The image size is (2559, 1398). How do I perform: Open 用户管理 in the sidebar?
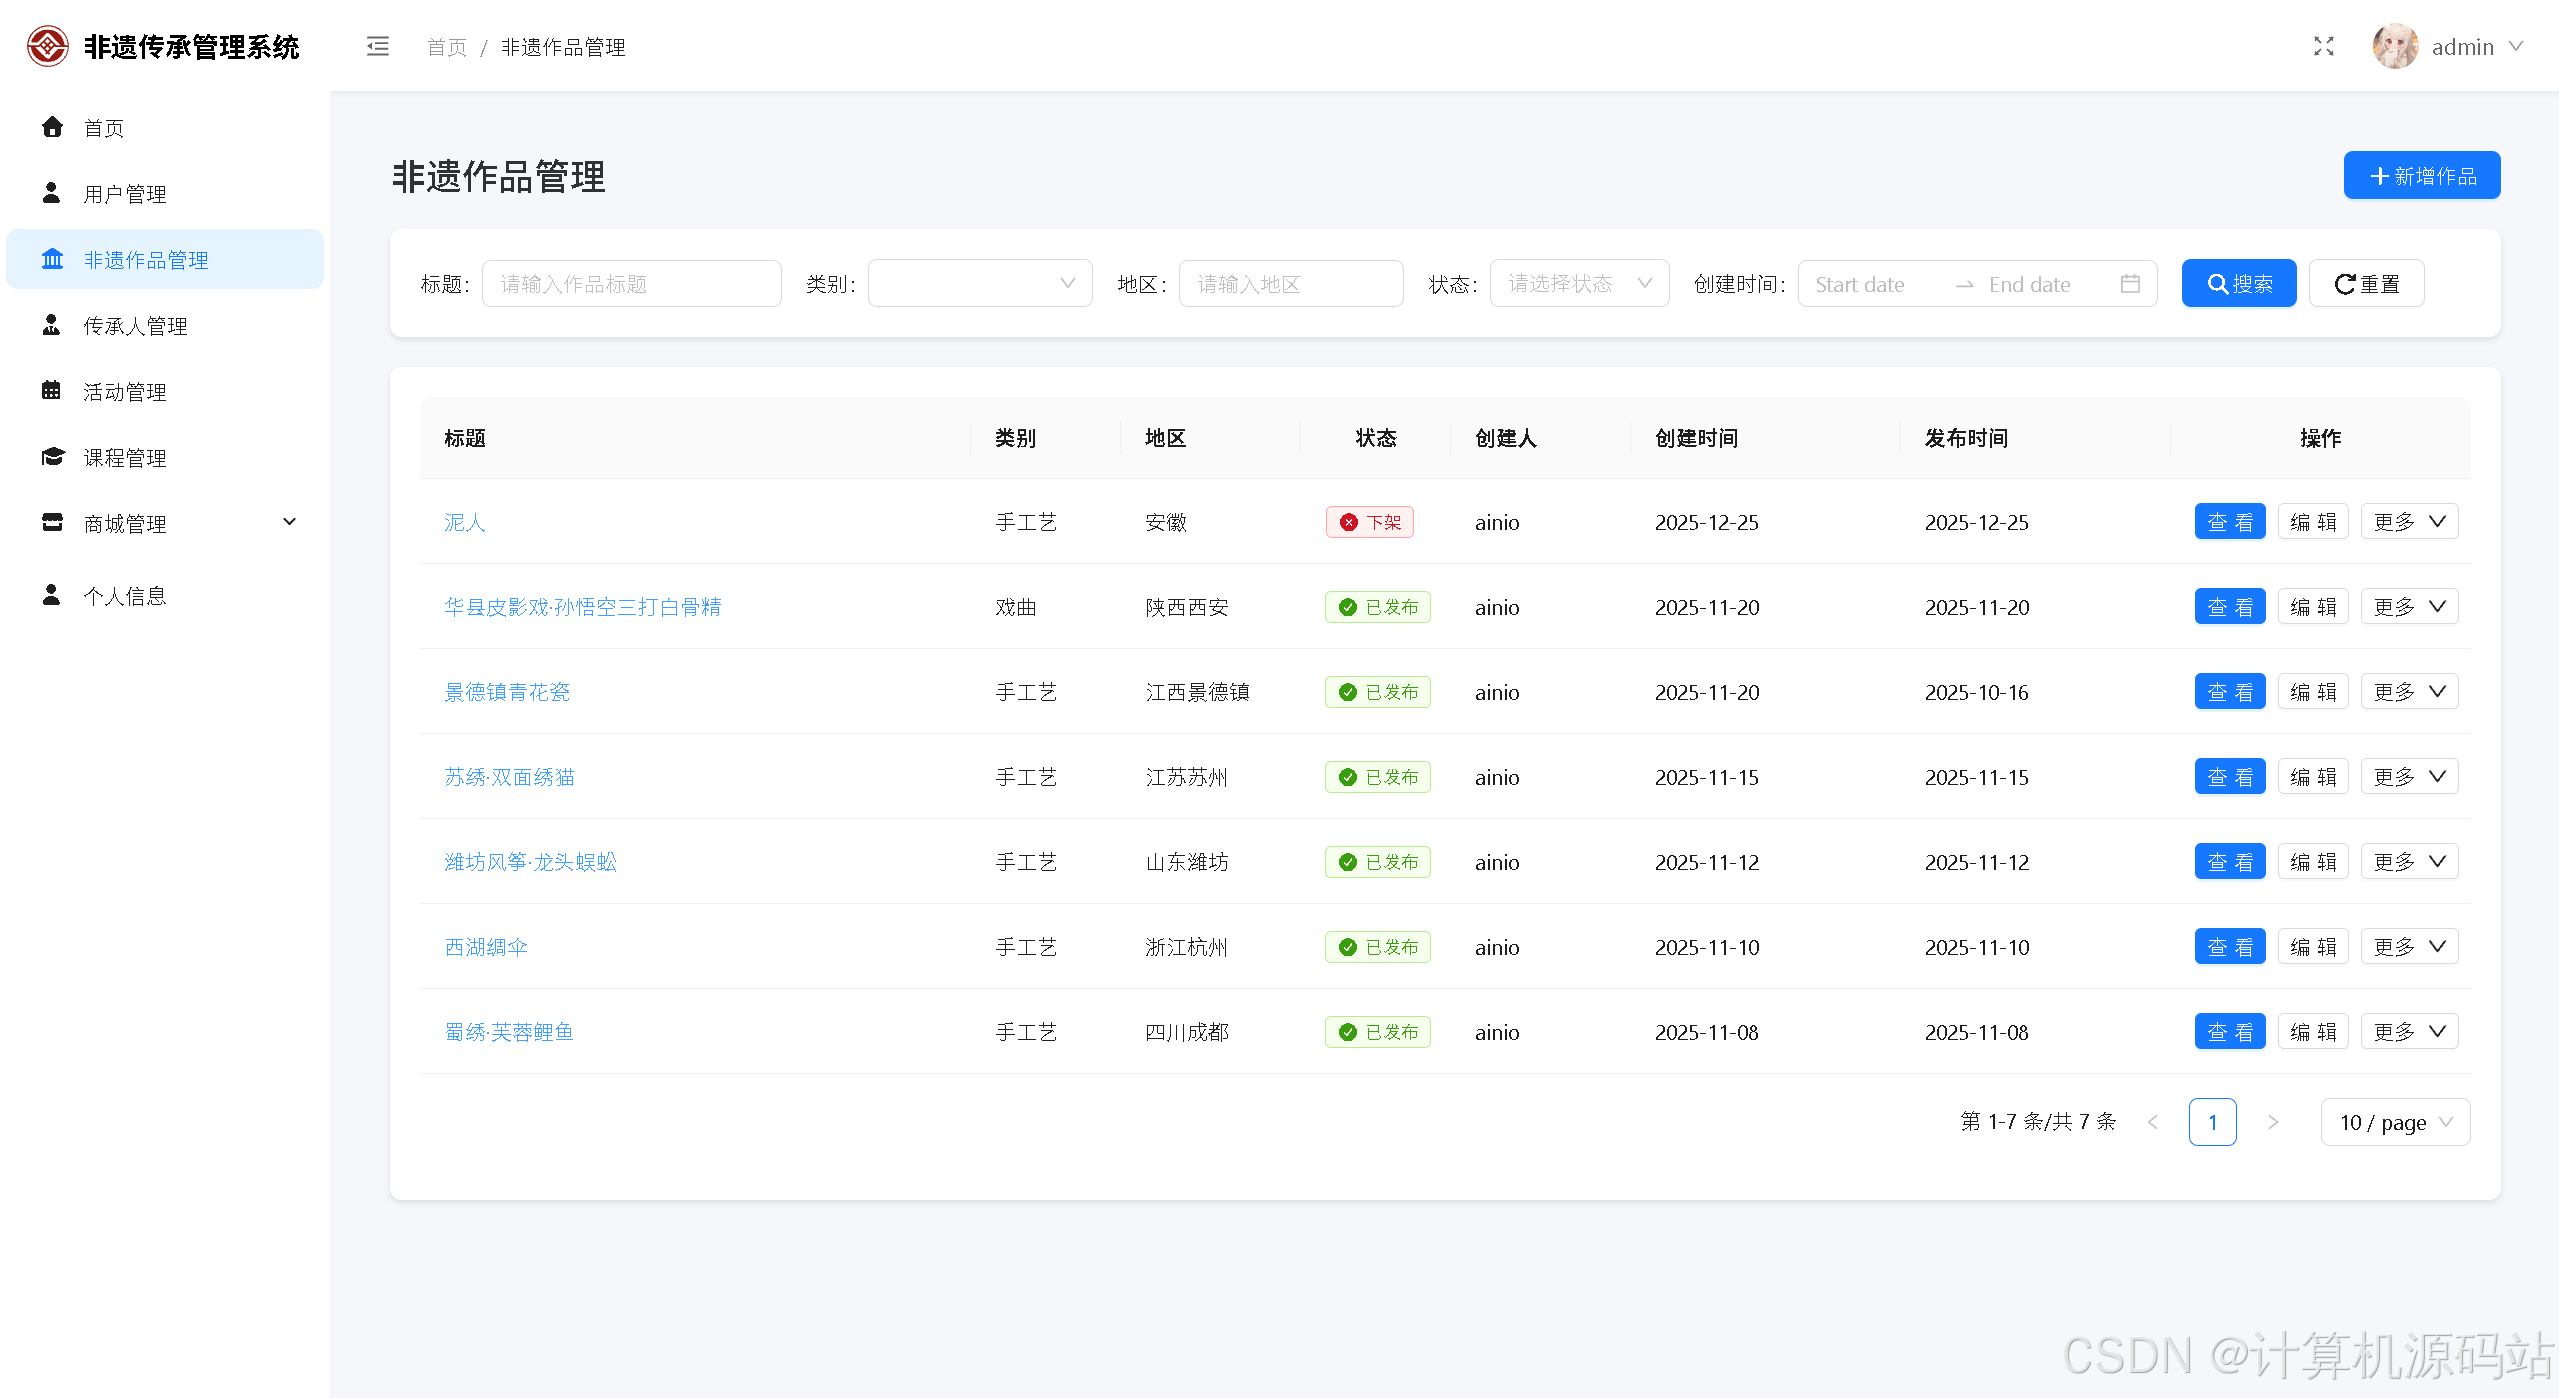coord(125,194)
